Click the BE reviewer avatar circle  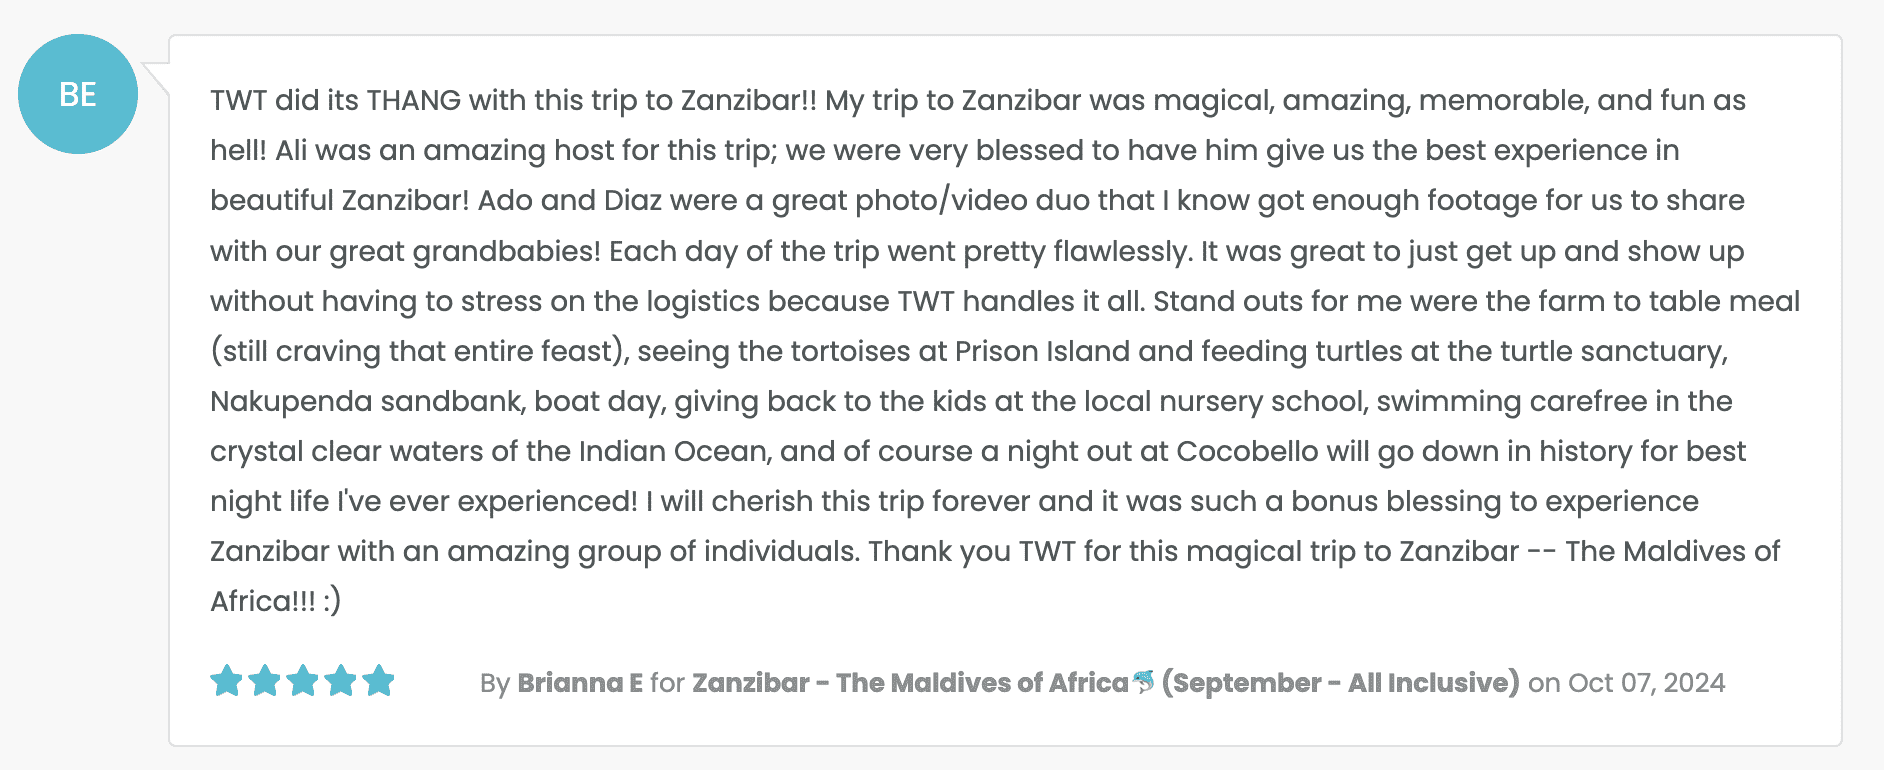click(x=78, y=94)
